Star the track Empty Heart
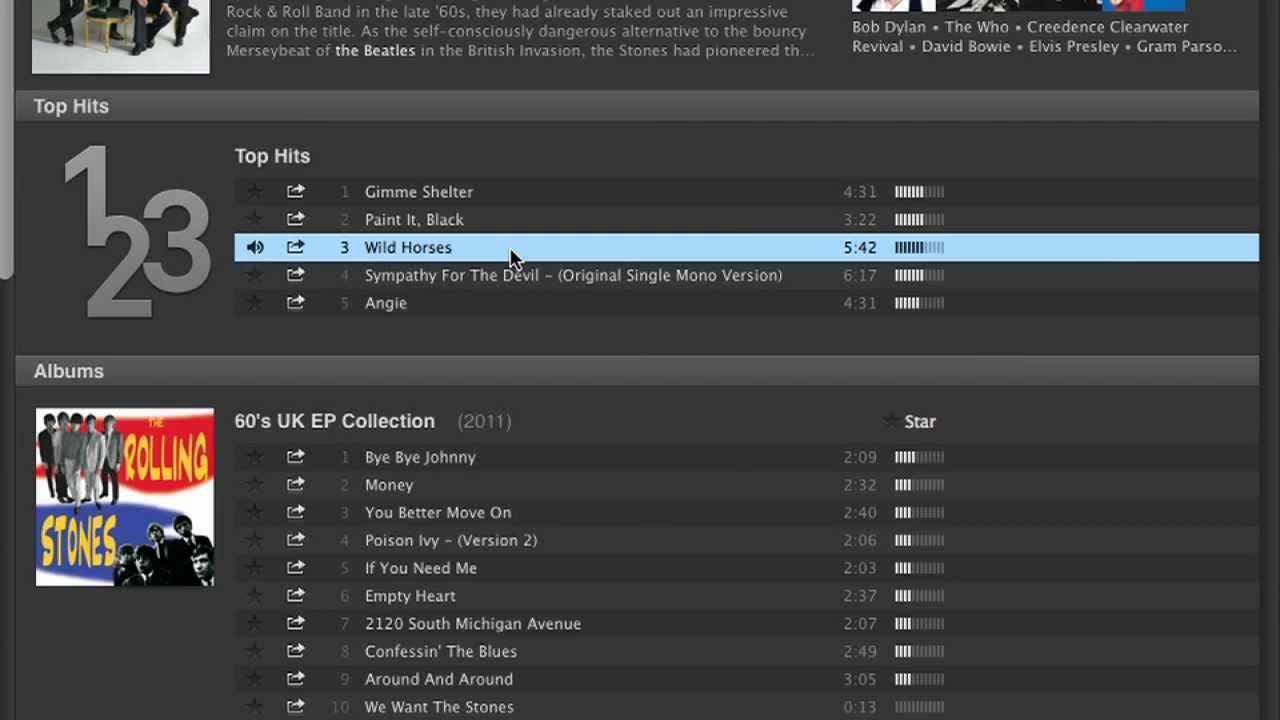This screenshot has height=720, width=1280. pyautogui.click(x=255, y=596)
